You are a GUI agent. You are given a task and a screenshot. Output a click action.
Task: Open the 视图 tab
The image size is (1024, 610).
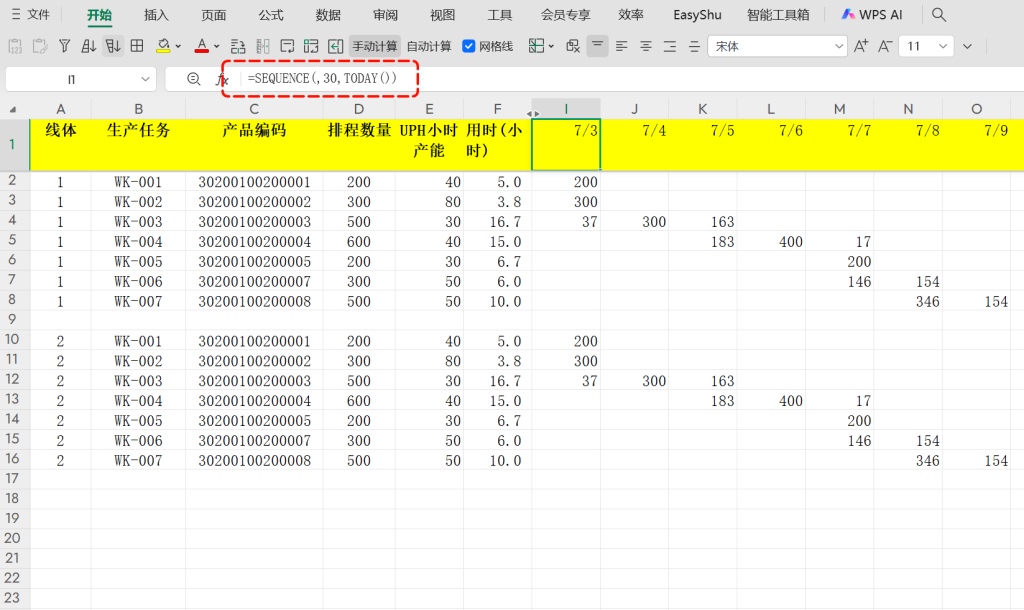pyautogui.click(x=442, y=14)
